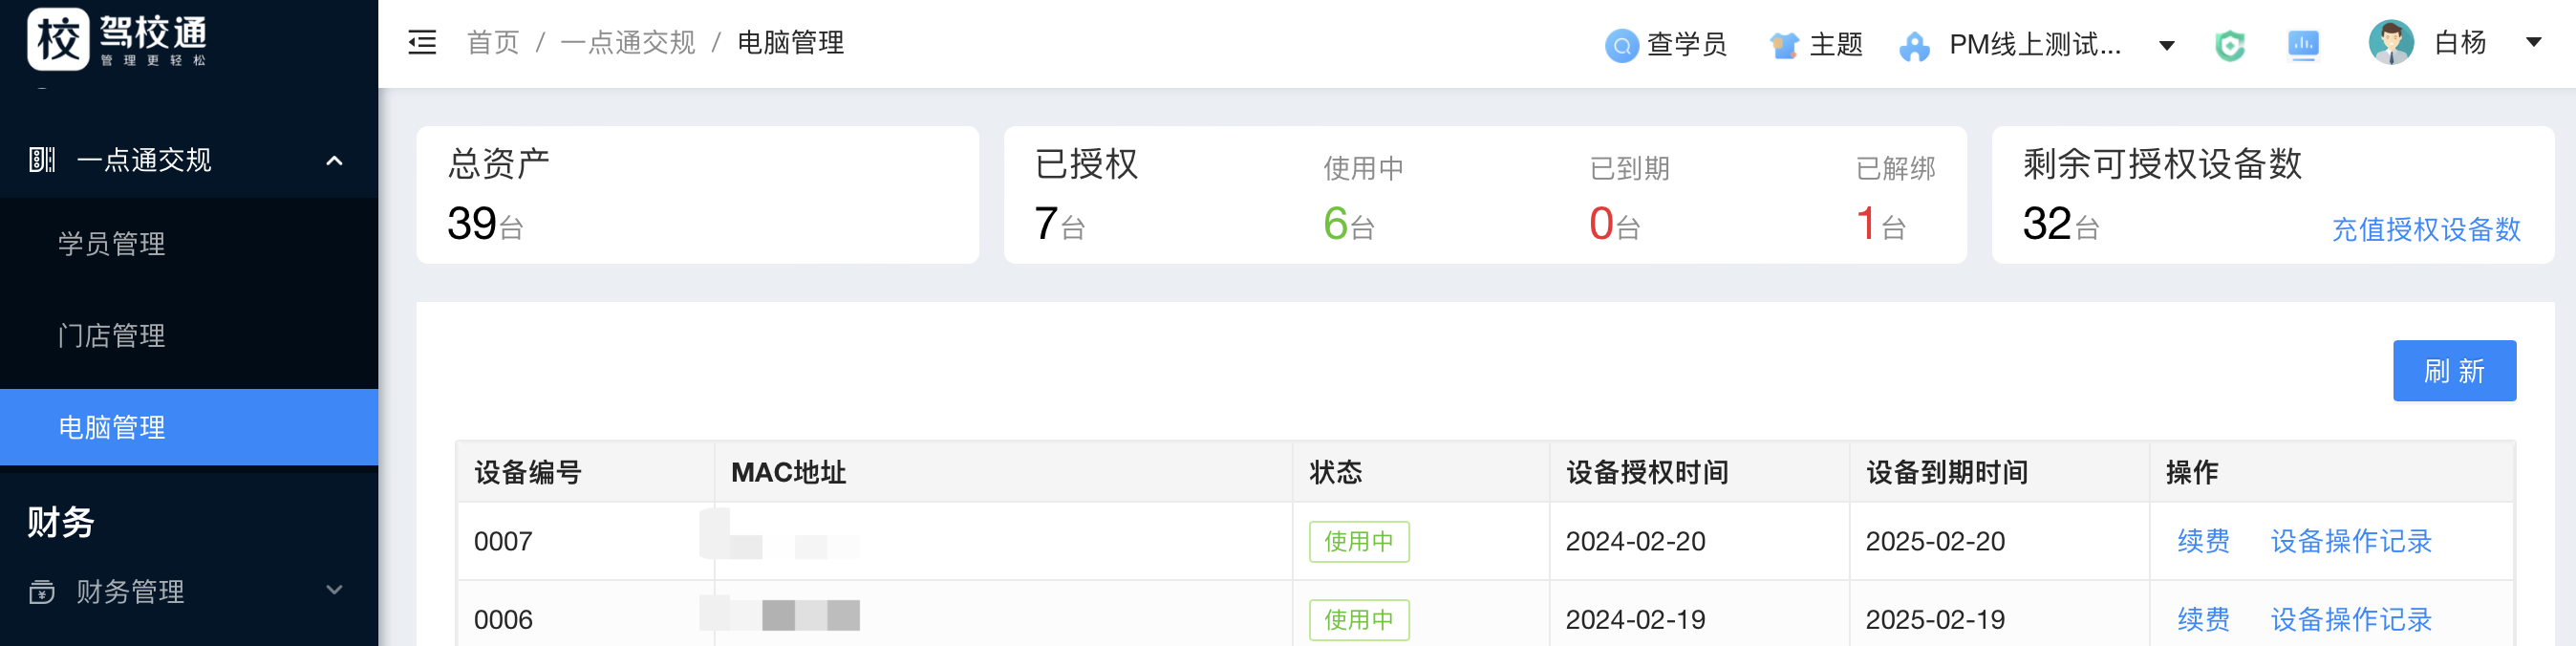Expand the 财务管理 sidebar menu
2576x646 pixels.
[335, 591]
